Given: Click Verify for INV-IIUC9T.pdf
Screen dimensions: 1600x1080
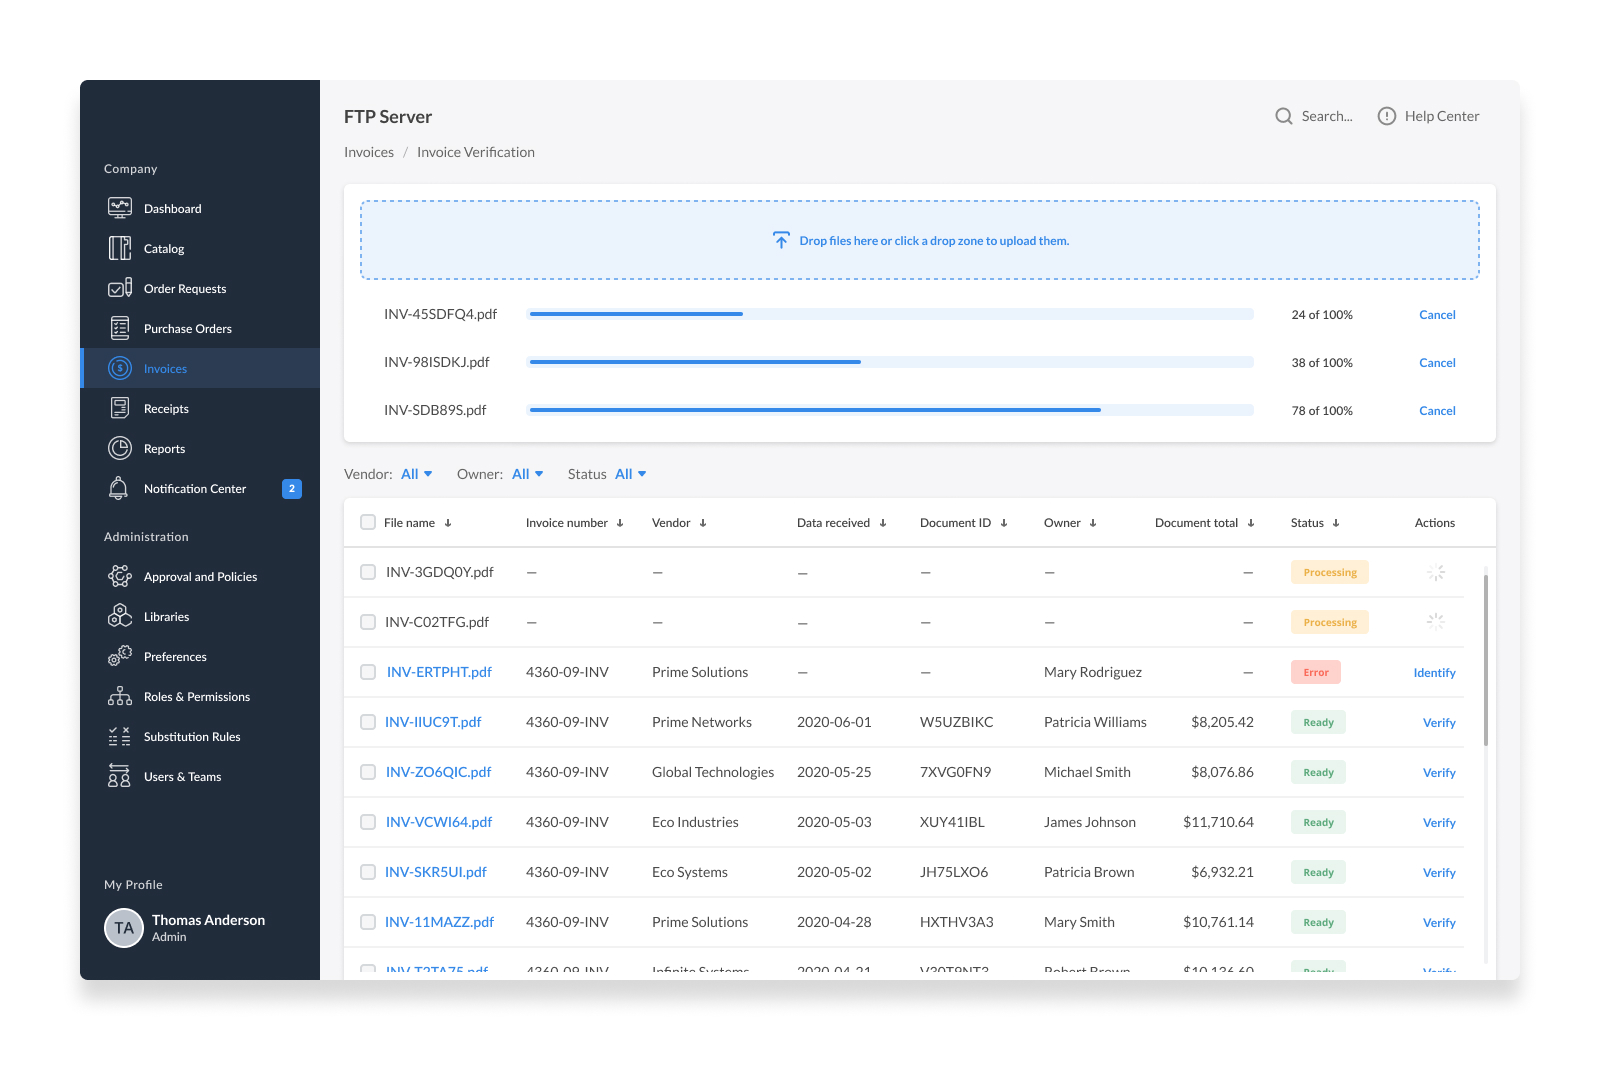Looking at the screenshot, I should 1439,722.
